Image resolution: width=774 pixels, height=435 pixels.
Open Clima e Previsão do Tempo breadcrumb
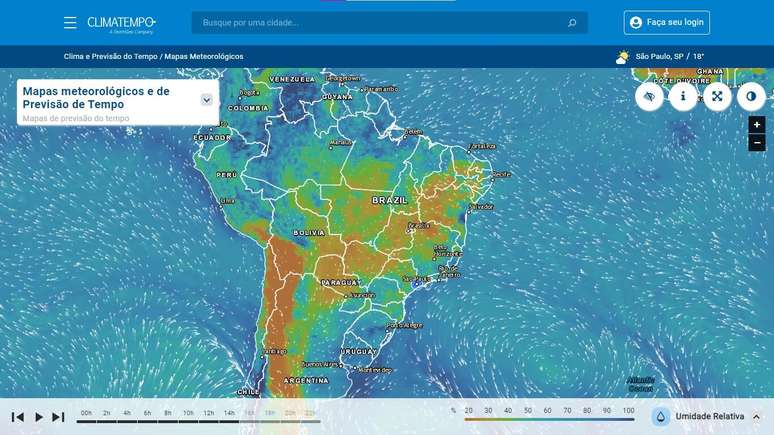pos(110,57)
